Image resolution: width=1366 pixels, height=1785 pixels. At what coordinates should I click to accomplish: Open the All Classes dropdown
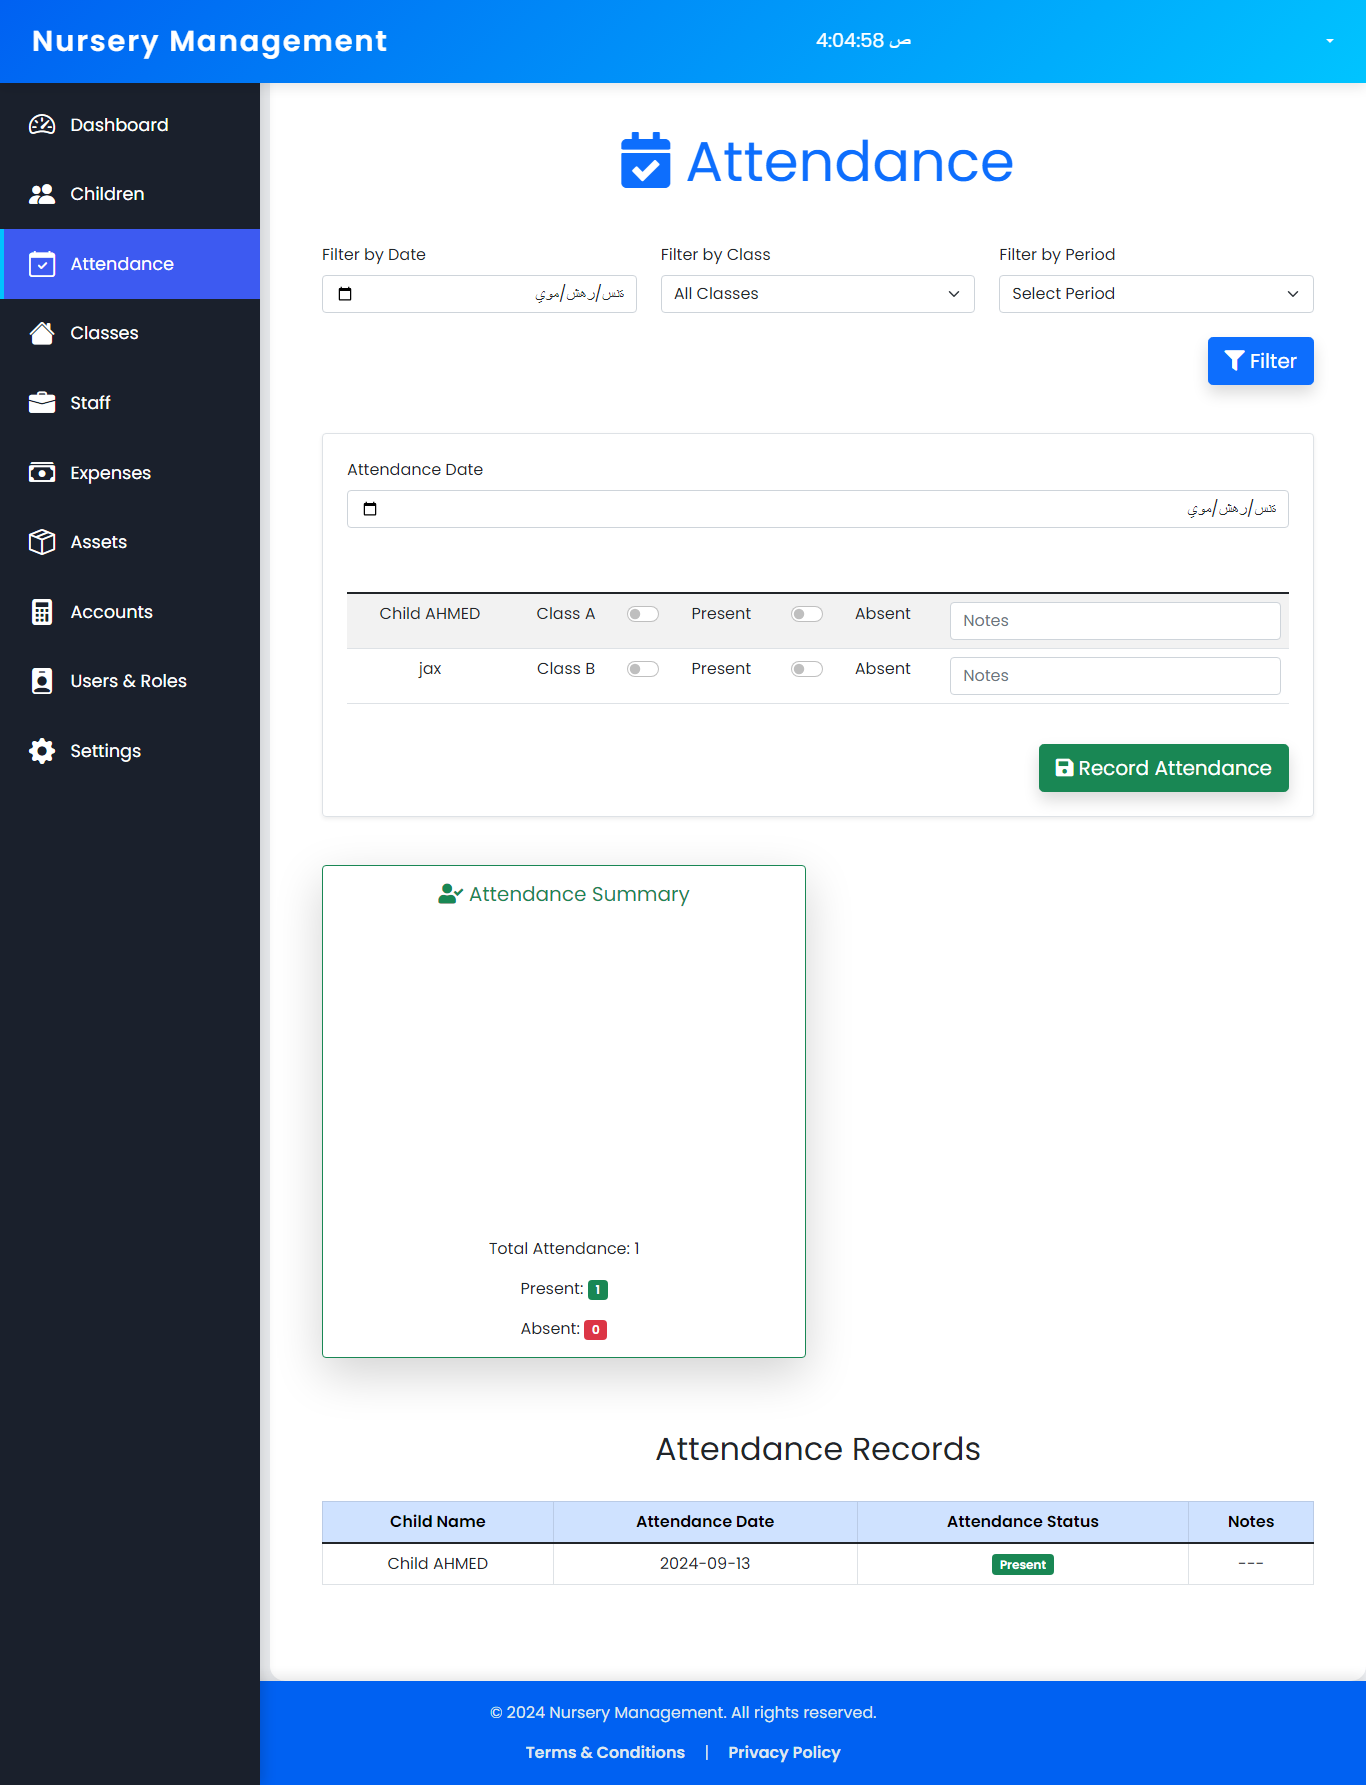pyautogui.click(x=817, y=294)
